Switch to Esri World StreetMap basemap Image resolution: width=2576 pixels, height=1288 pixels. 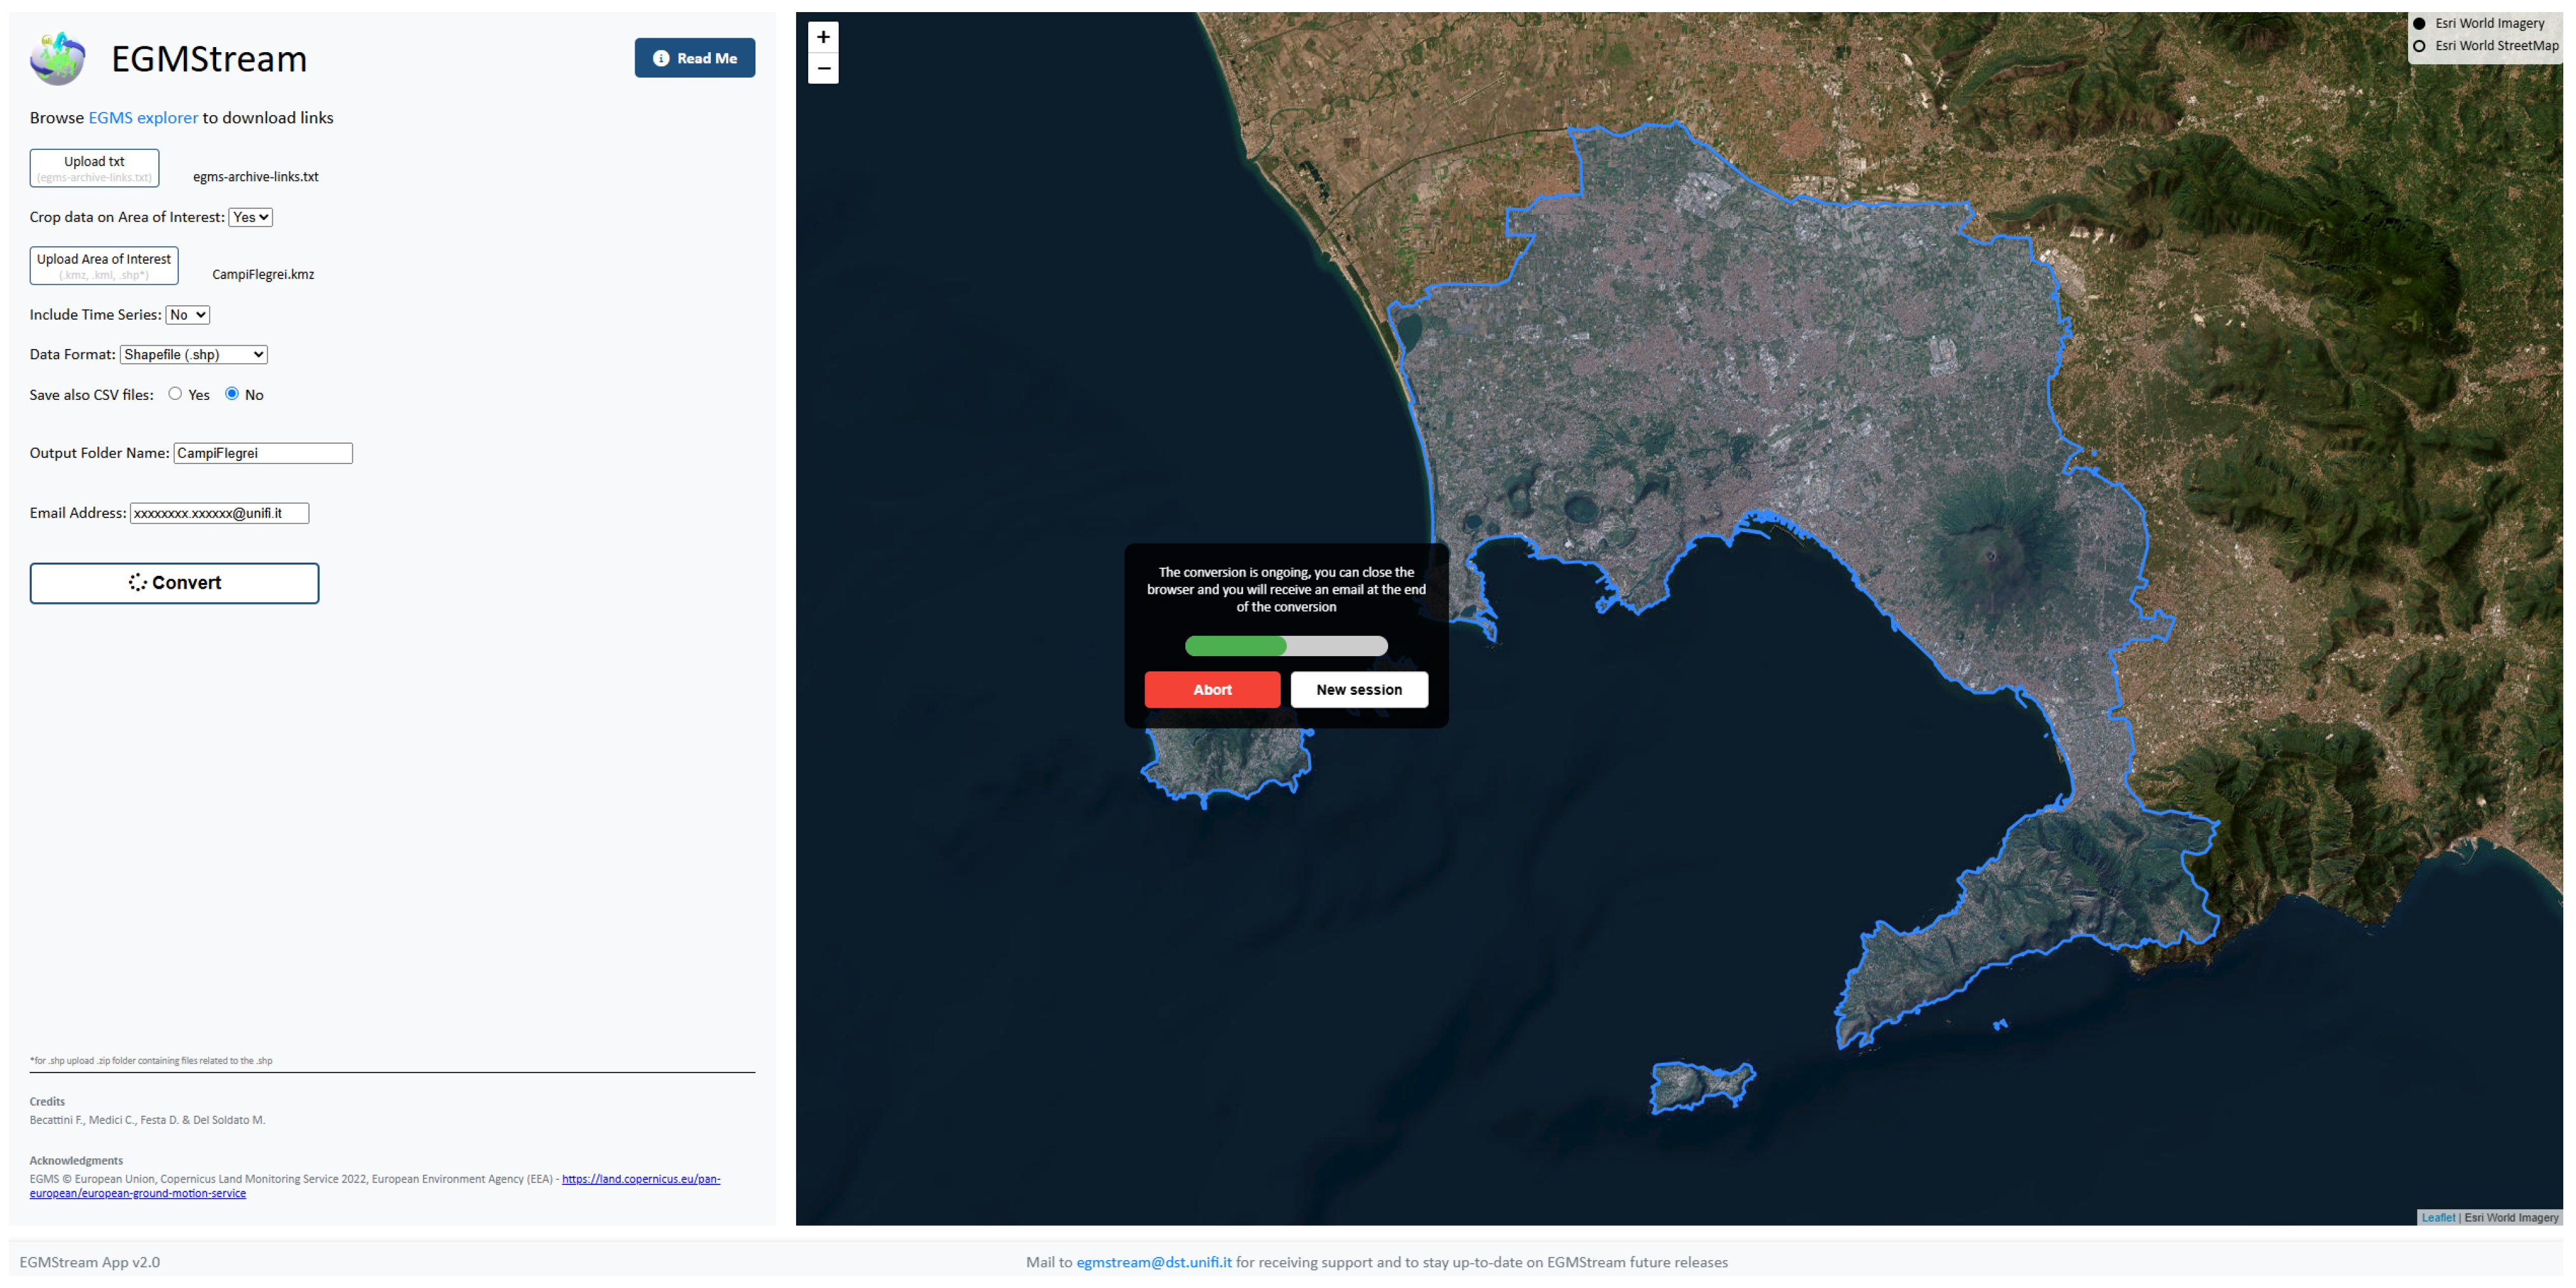tap(2418, 46)
